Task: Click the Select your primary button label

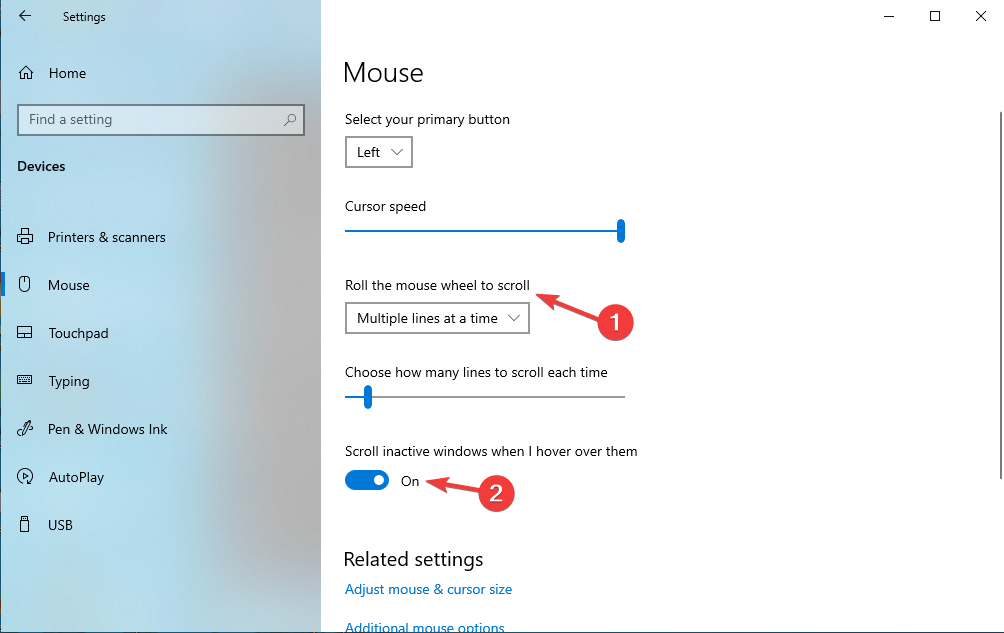Action: [x=427, y=120]
